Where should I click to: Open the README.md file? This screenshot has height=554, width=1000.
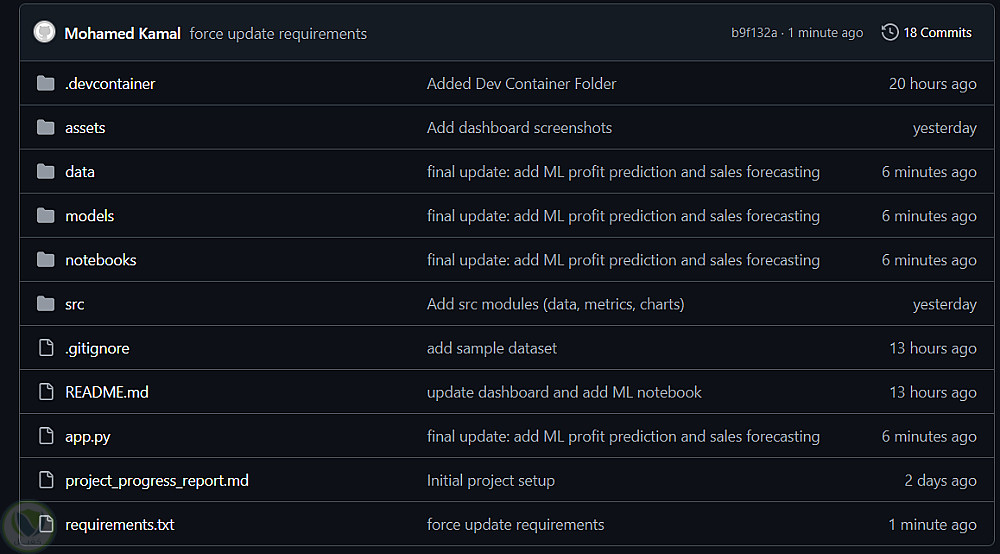pyautogui.click(x=107, y=392)
